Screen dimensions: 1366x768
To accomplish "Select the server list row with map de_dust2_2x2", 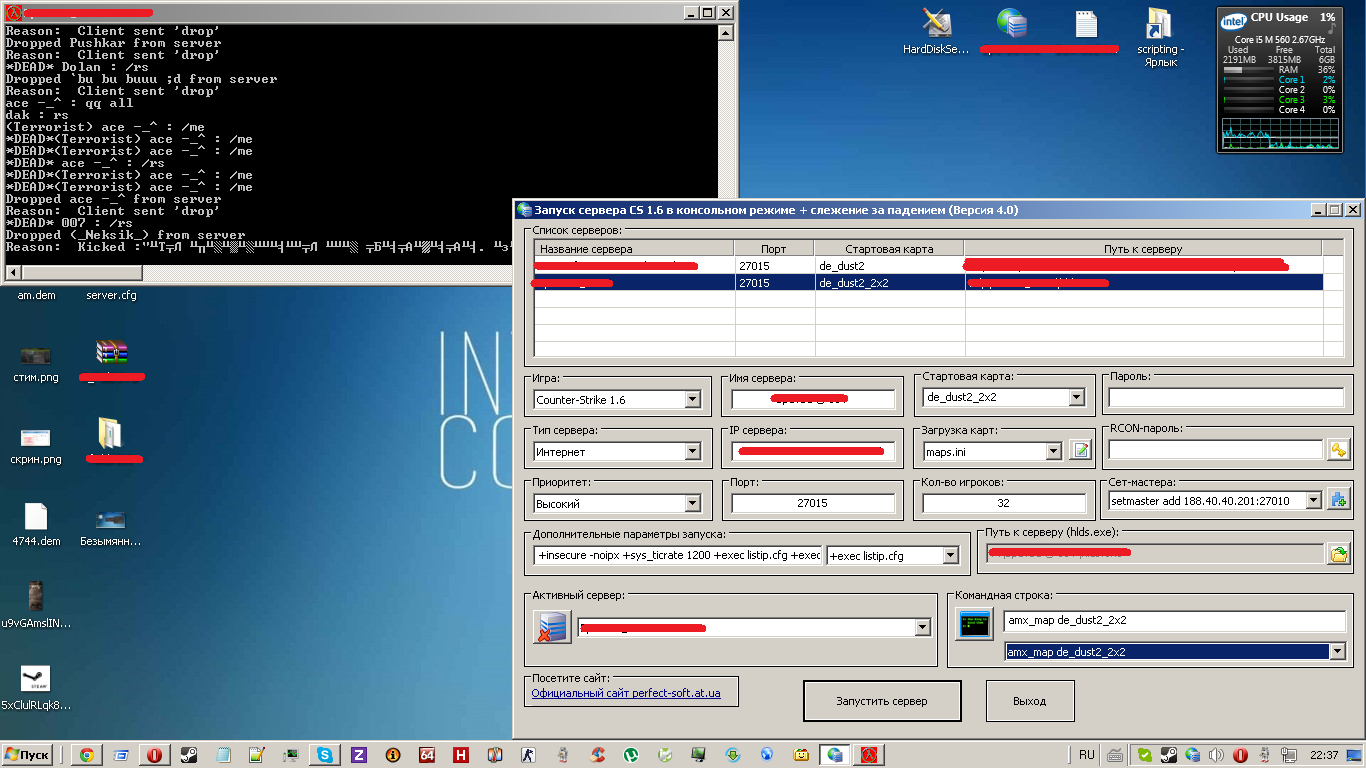I will tap(929, 283).
